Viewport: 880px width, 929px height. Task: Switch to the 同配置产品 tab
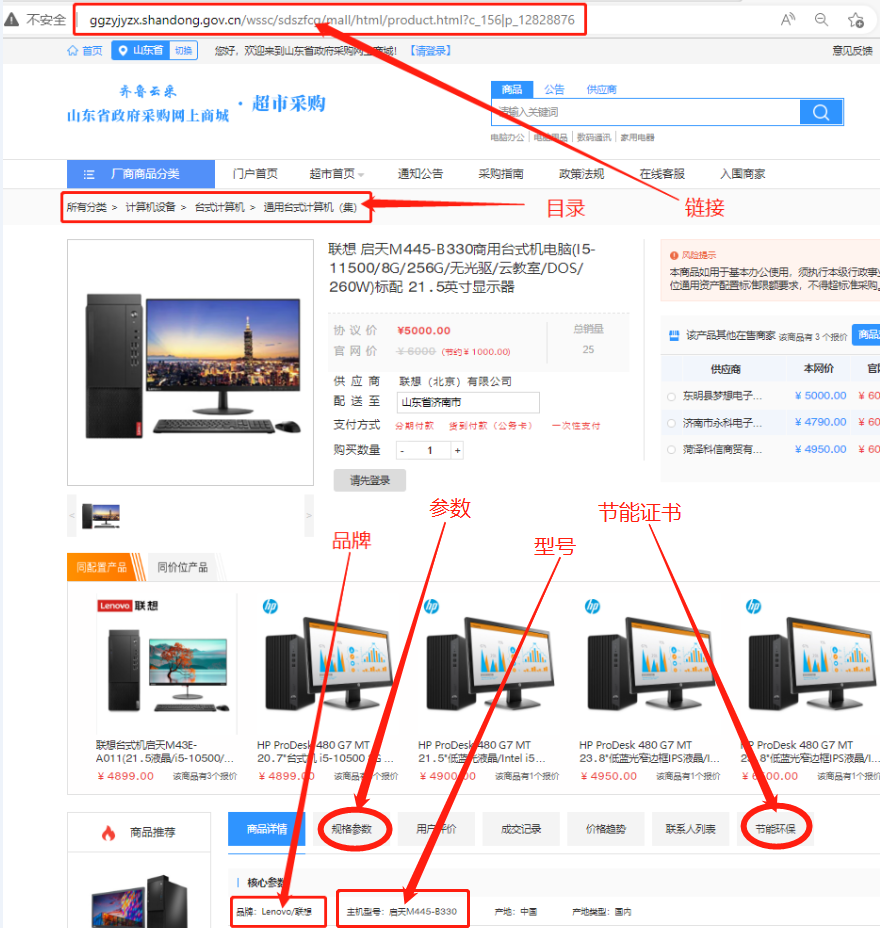pos(102,567)
